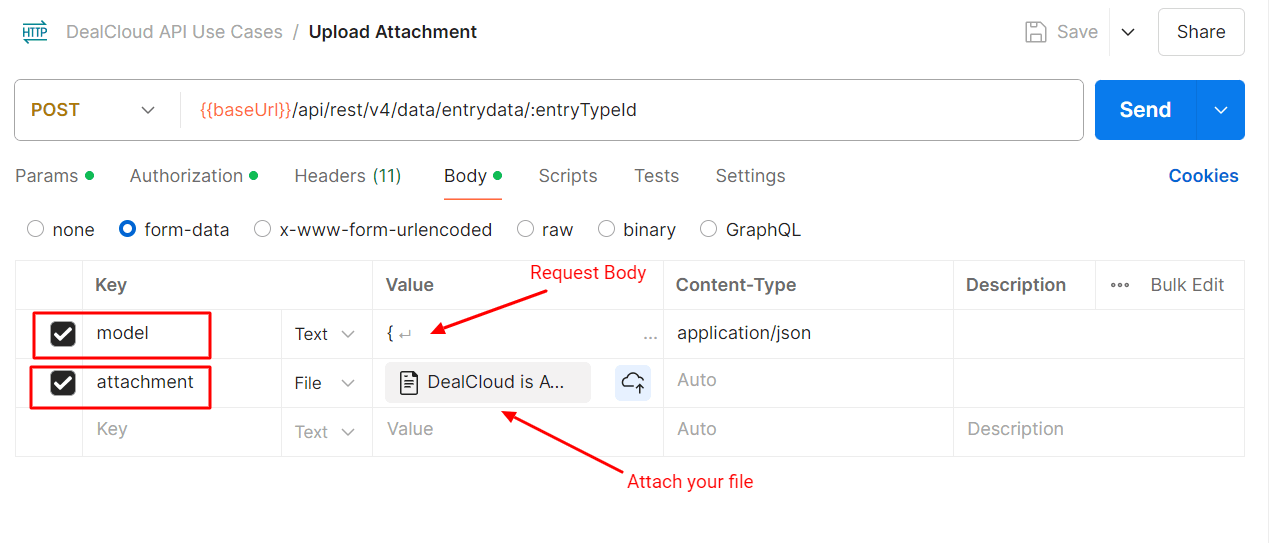Expand model value with ellipsis icon
Image resolution: width=1282 pixels, height=543 pixels.
coord(650,337)
